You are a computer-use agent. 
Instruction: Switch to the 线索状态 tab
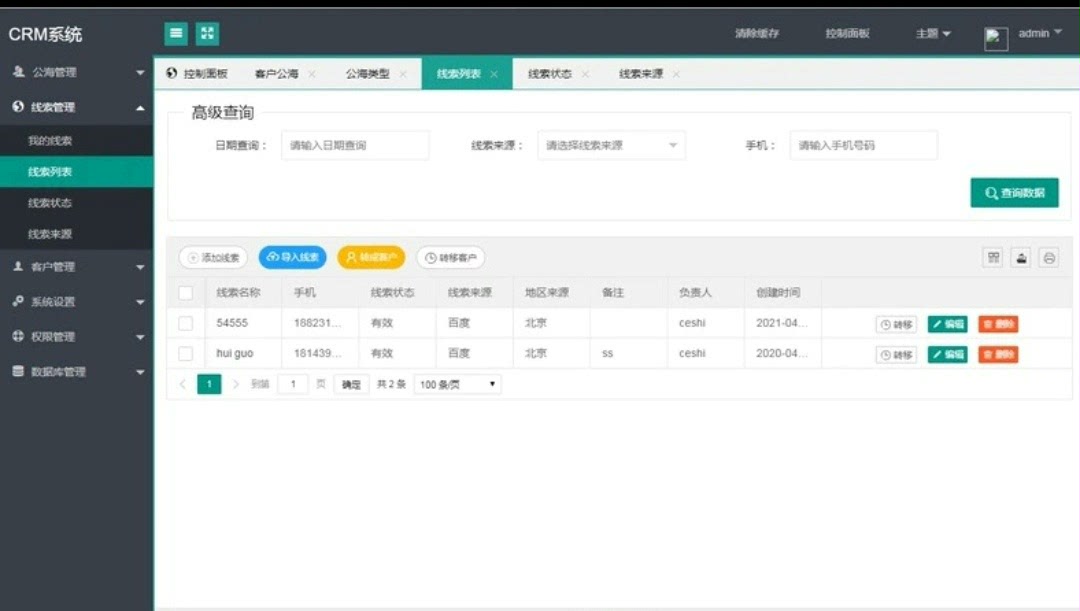(549, 74)
